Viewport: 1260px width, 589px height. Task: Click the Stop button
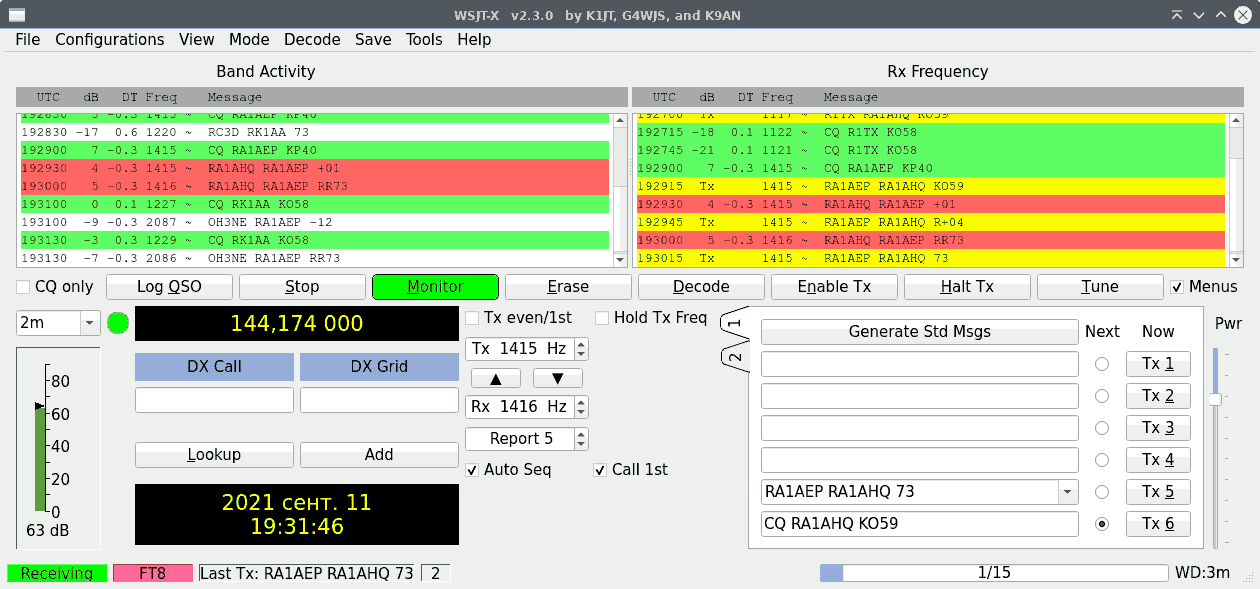302,287
